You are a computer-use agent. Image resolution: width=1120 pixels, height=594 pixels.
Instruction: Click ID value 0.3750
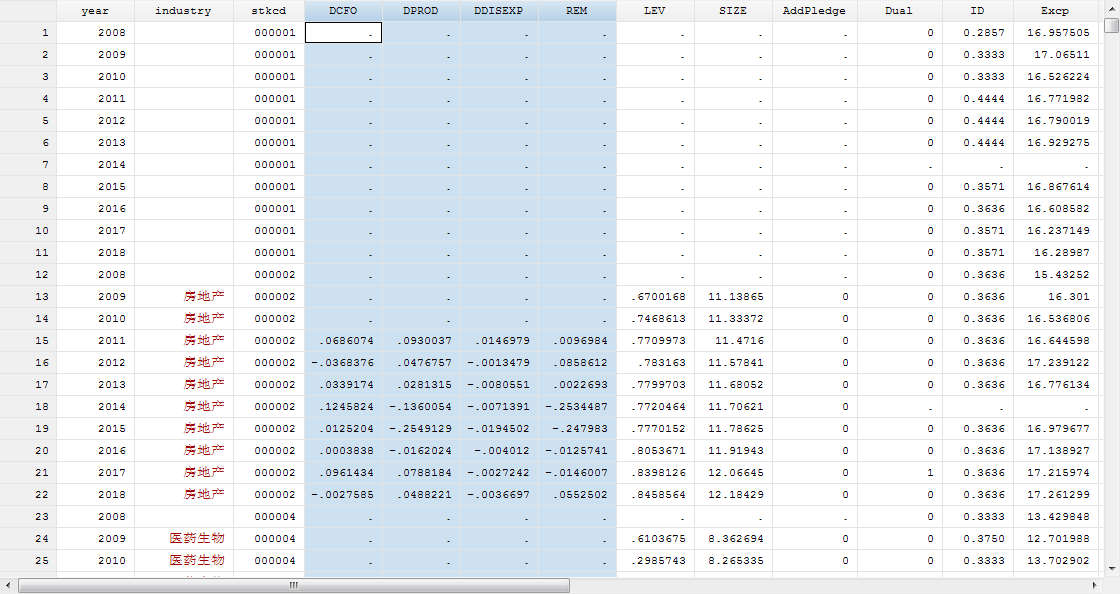point(984,538)
